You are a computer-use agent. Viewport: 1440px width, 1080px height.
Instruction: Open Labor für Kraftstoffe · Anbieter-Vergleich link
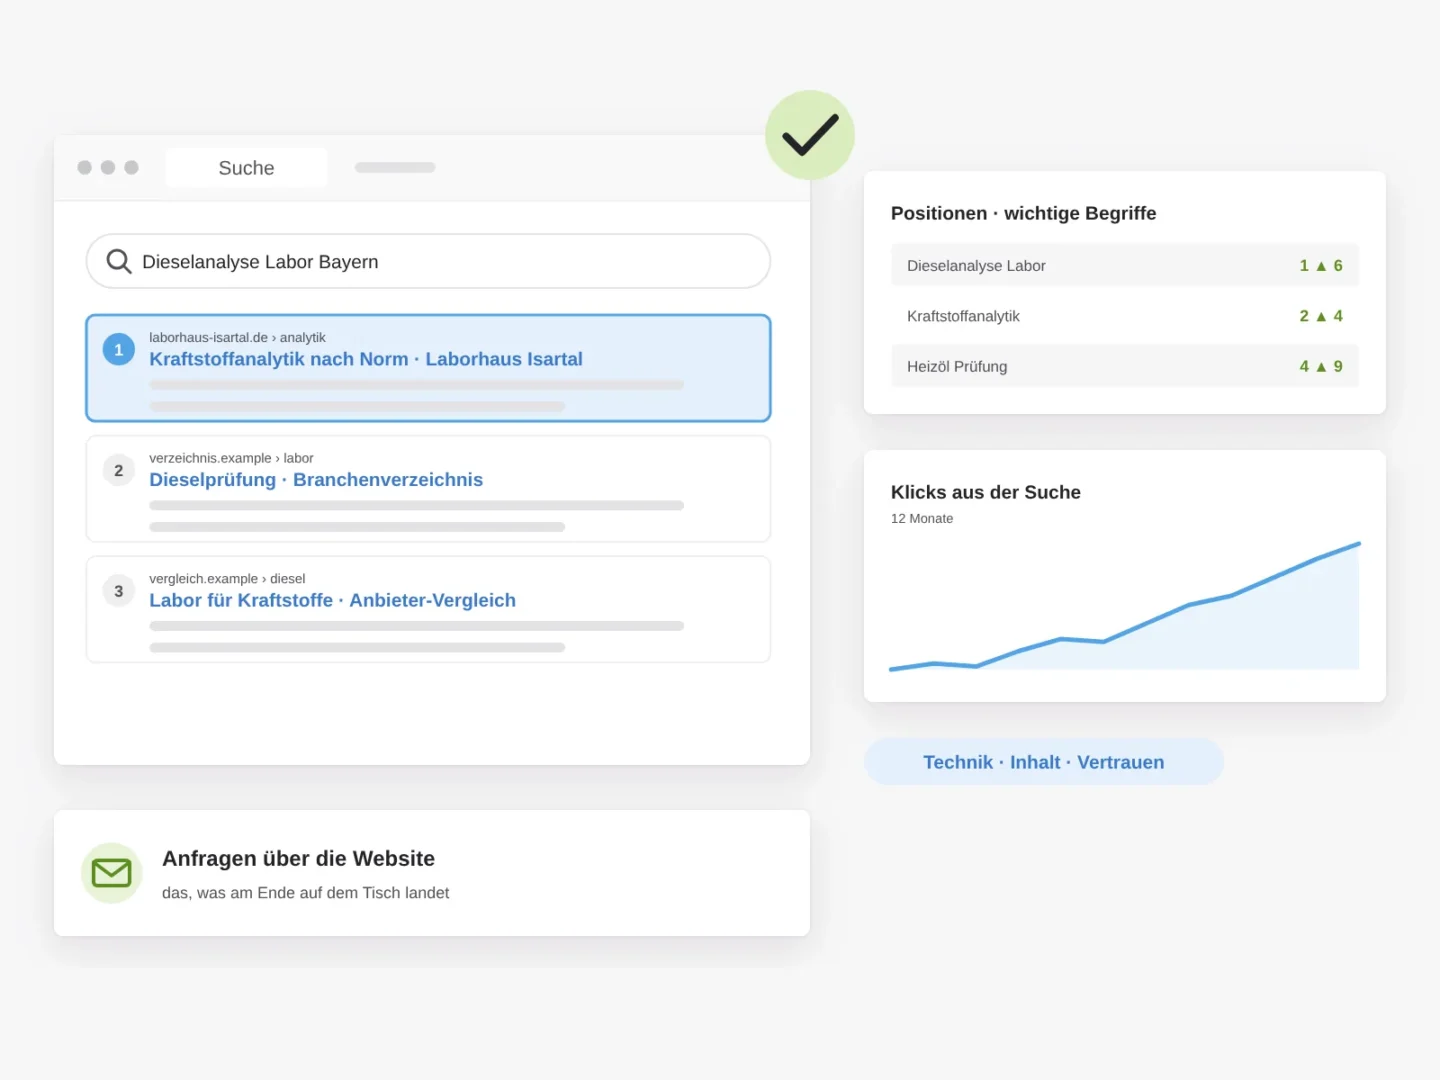click(x=333, y=600)
